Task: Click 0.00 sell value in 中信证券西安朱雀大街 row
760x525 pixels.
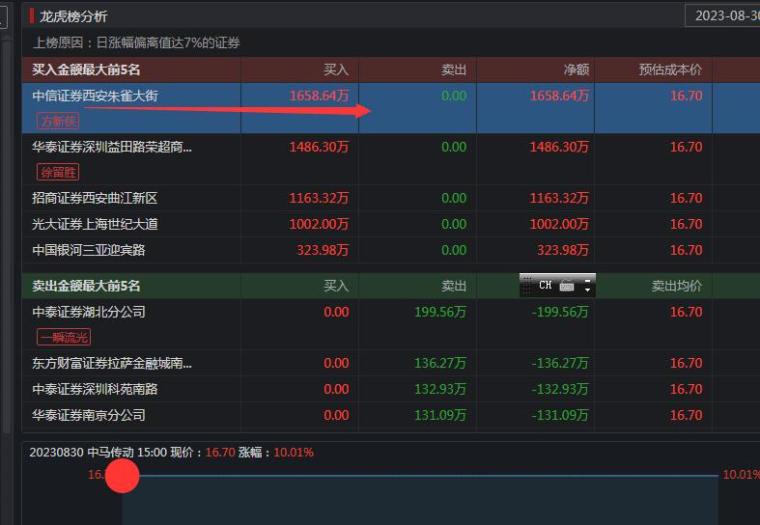Action: (454, 95)
